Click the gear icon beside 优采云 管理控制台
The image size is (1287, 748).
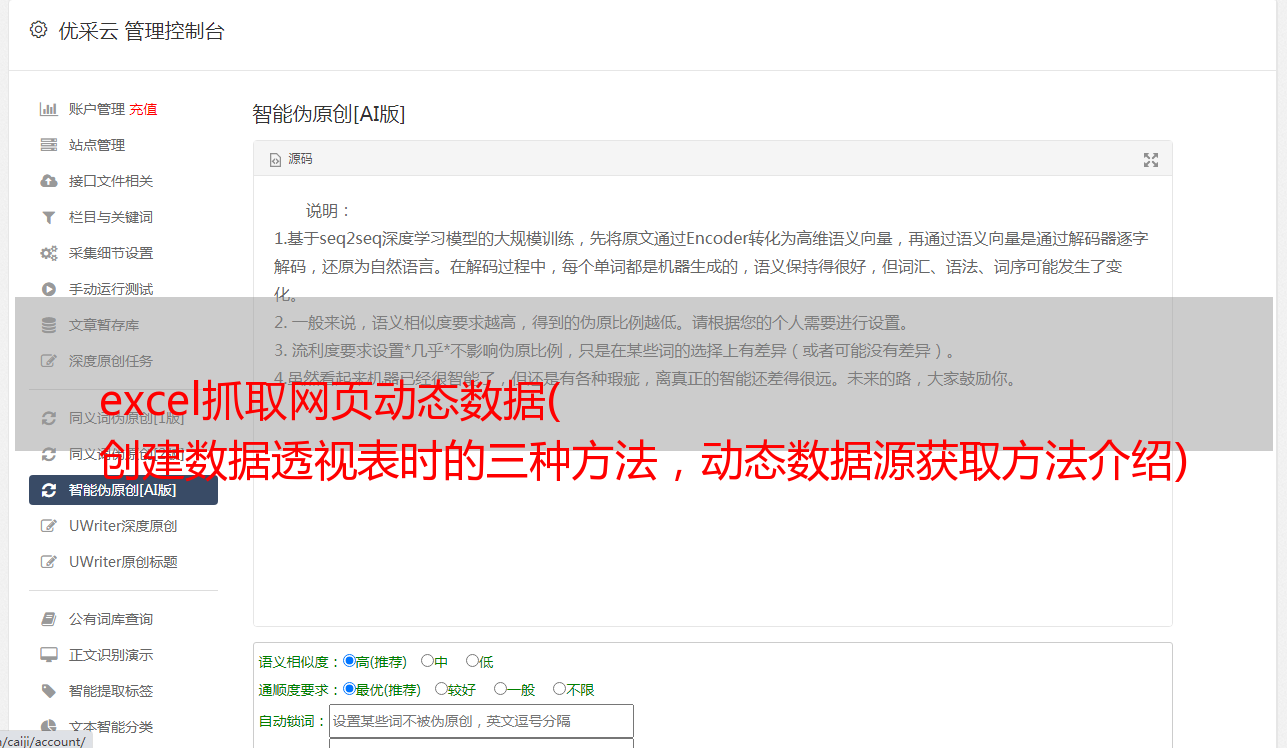[38, 30]
